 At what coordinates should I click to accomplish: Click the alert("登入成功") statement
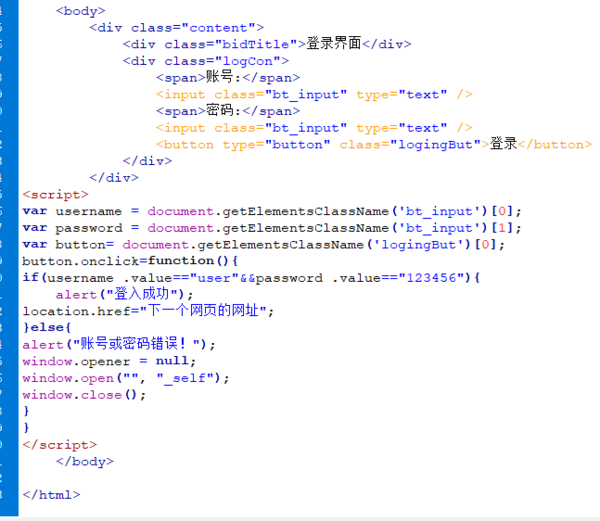tap(124, 294)
